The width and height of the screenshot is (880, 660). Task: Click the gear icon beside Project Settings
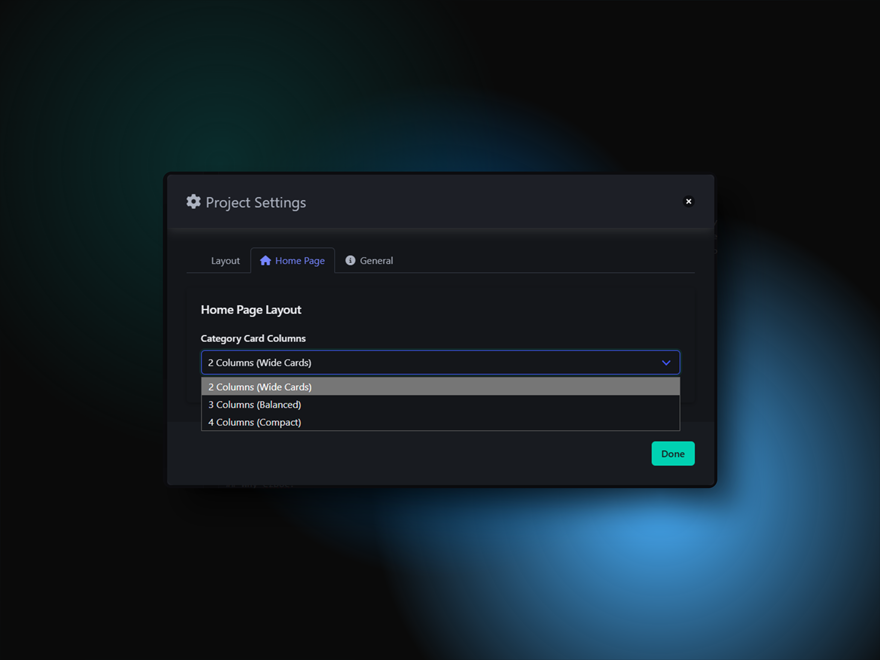pos(193,202)
